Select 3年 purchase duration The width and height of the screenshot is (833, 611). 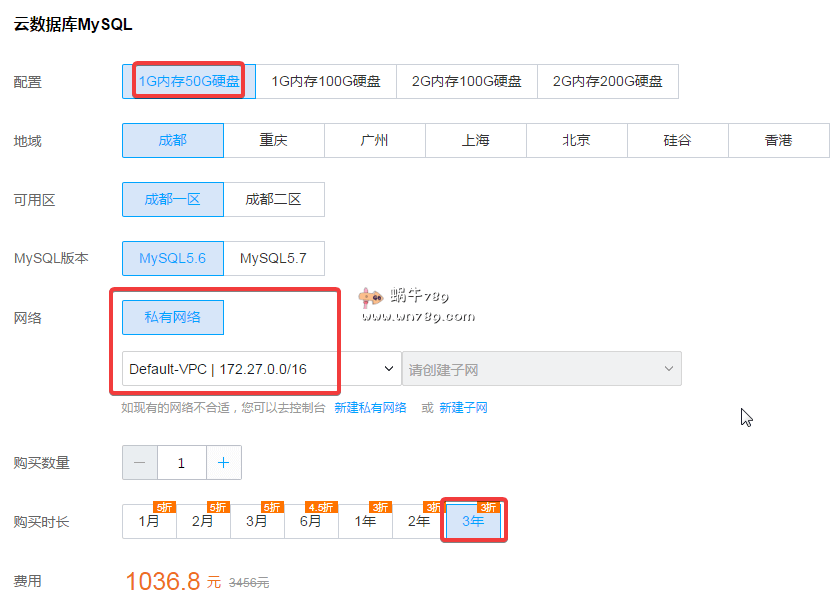coord(473,521)
